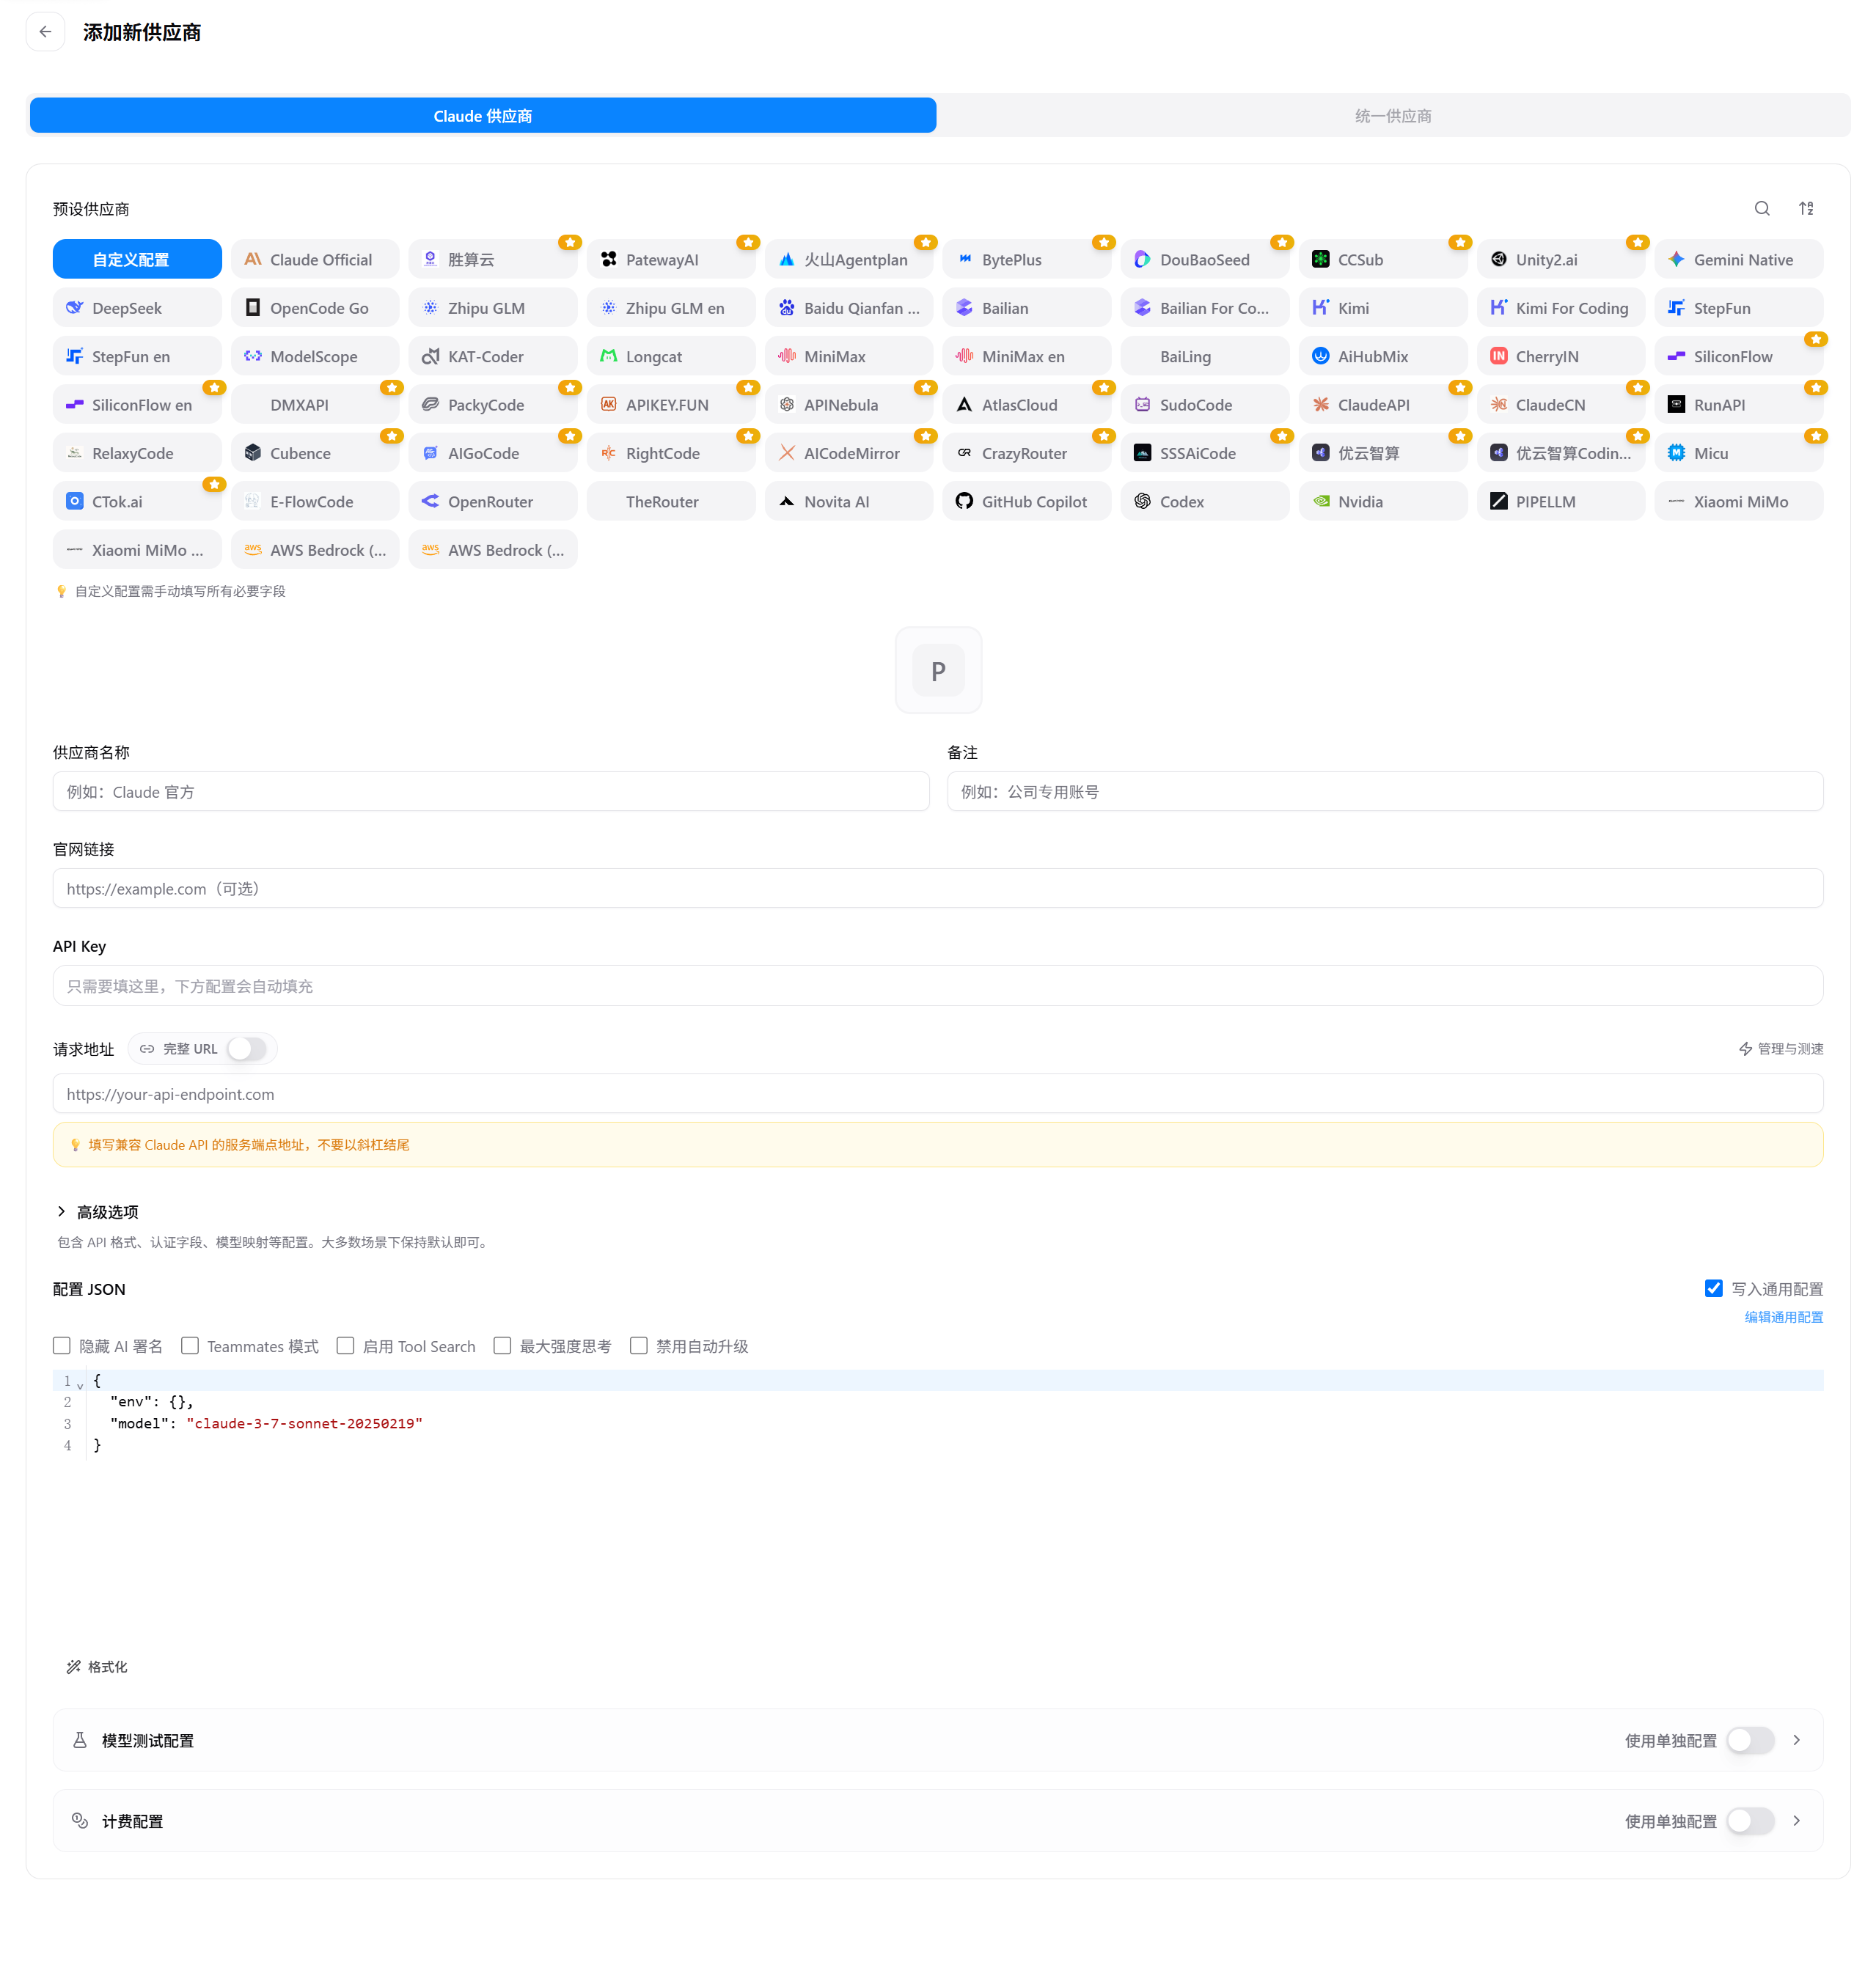1876x1968 pixels.
Task: Select the CTok.ai preset
Action: pyautogui.click(x=137, y=501)
